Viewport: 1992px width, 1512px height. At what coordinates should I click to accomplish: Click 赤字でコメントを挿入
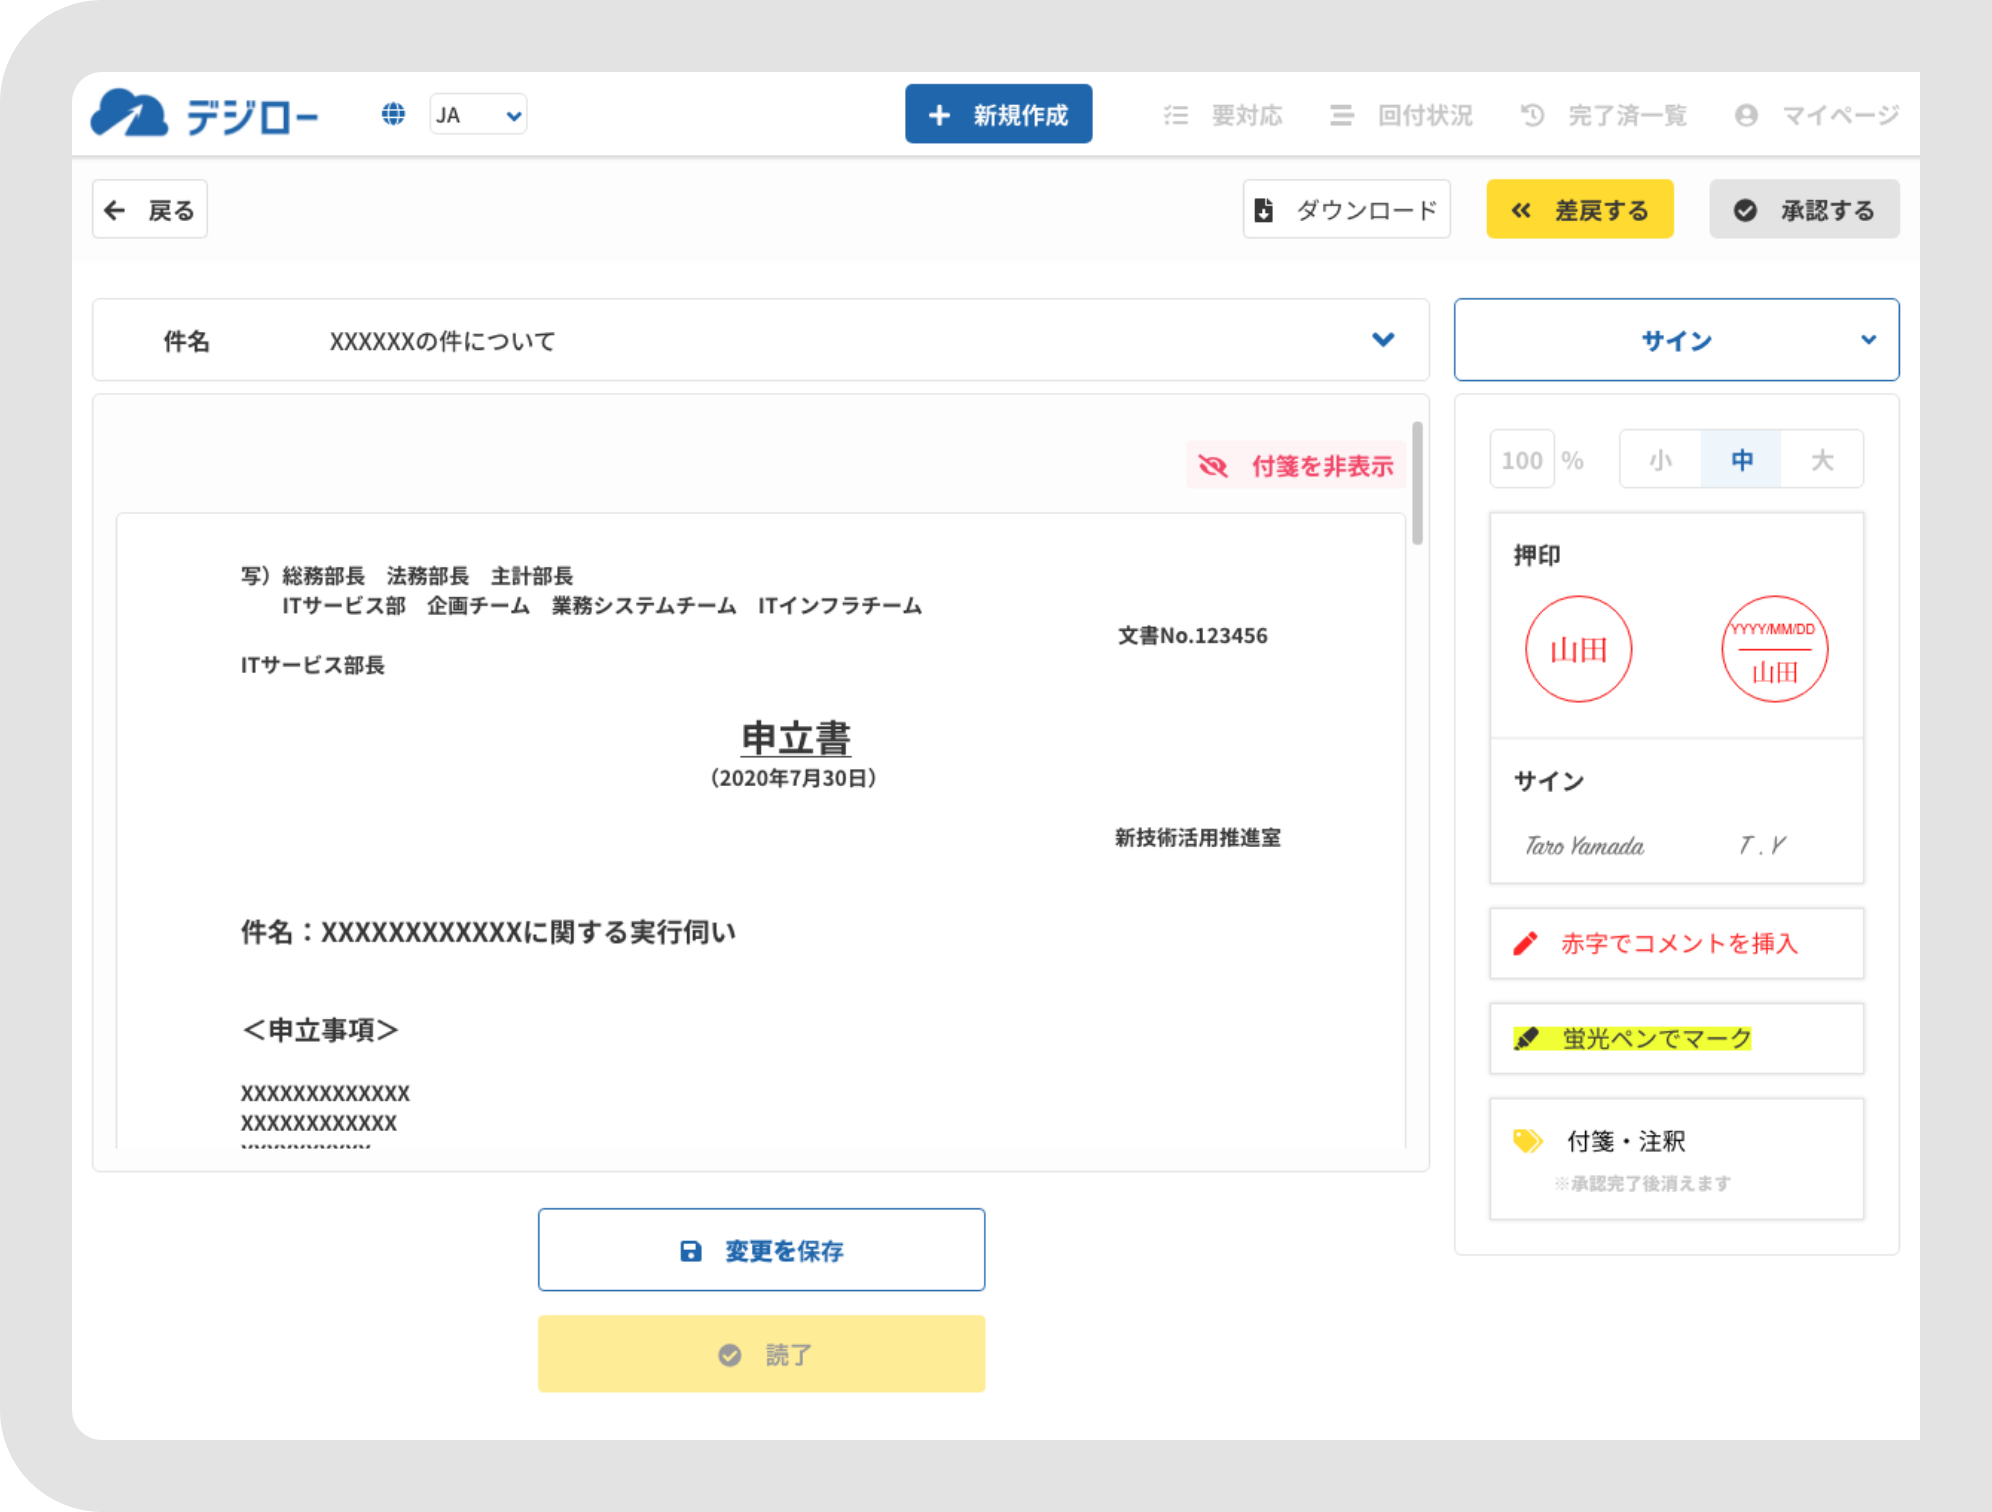pyautogui.click(x=1676, y=943)
